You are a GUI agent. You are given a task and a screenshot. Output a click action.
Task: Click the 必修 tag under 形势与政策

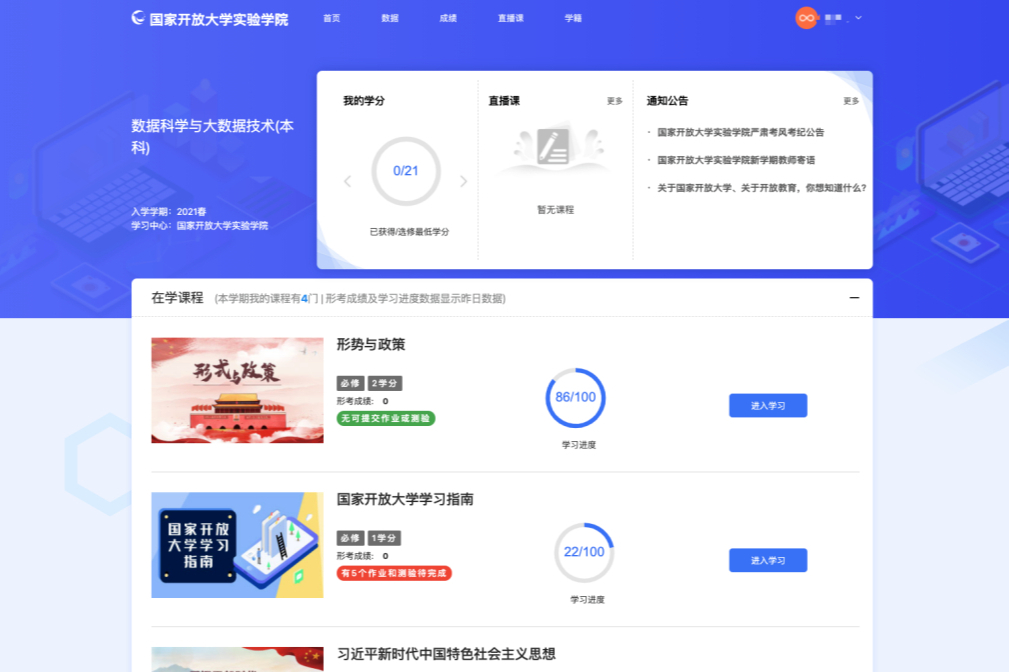[x=350, y=383]
